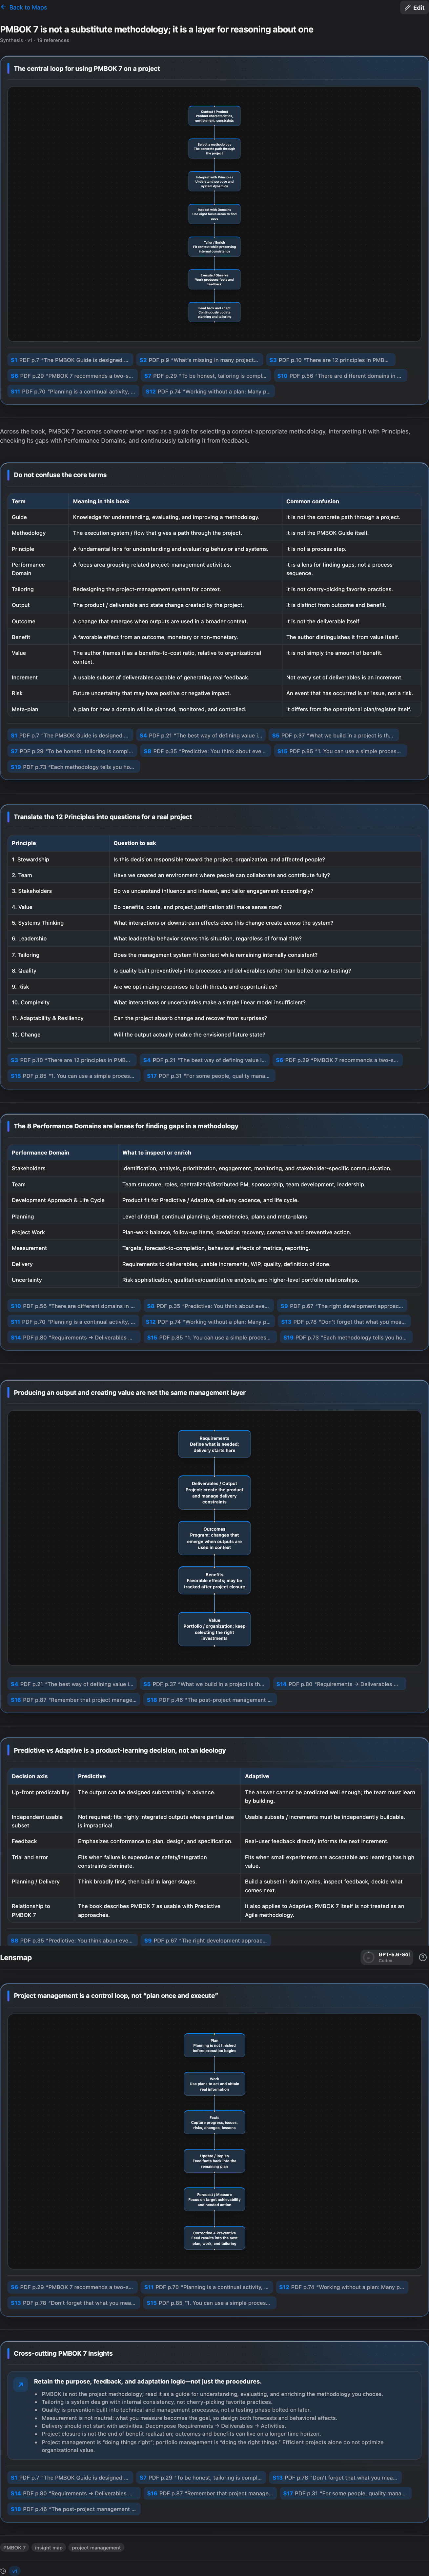Click the Edit pencil button
The height and width of the screenshot is (2576, 429).
pos(414,7)
